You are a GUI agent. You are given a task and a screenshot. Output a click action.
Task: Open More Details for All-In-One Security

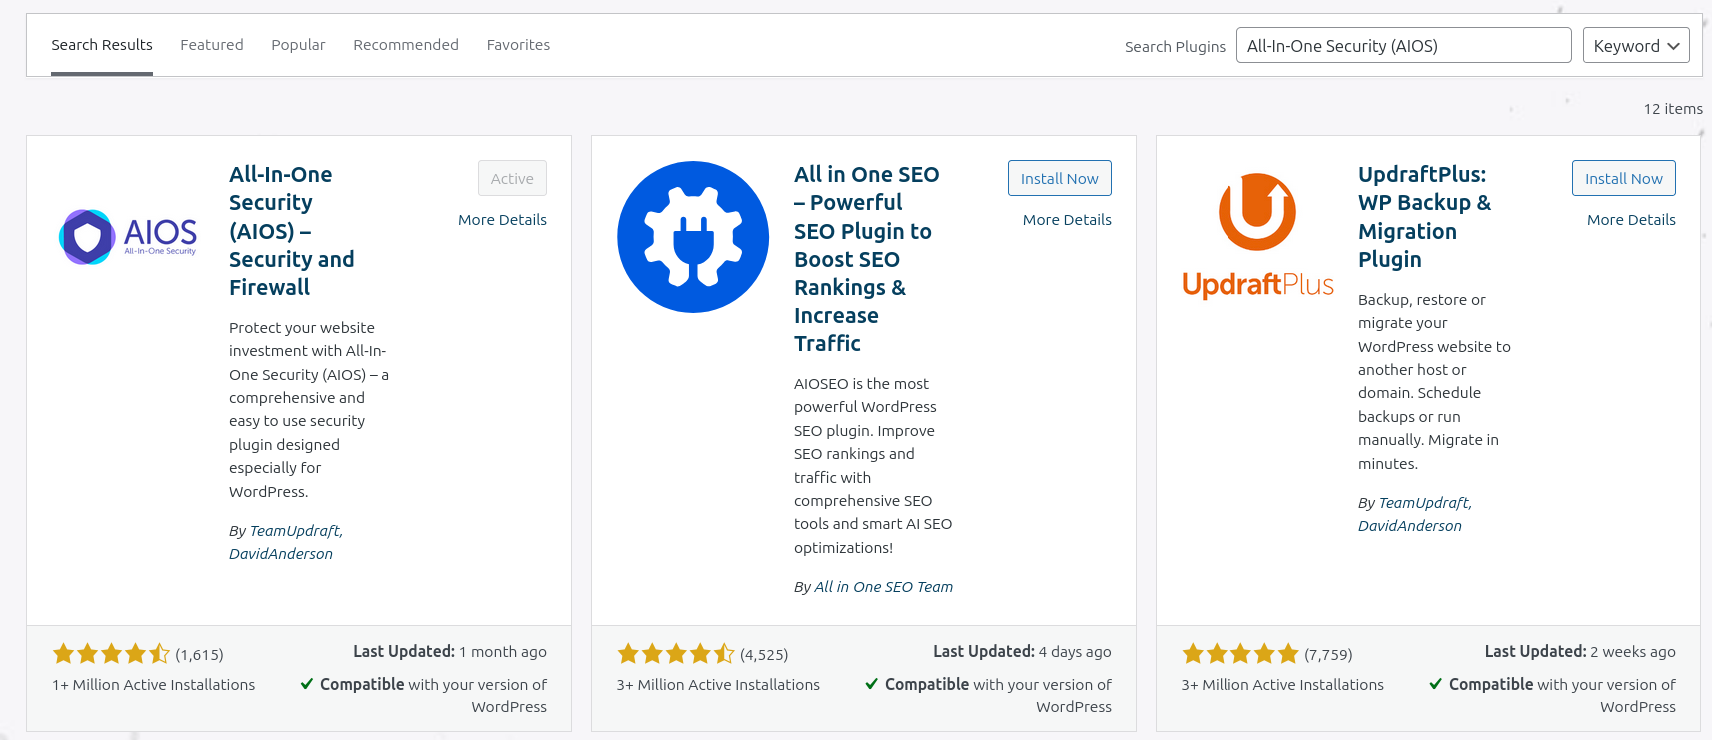502,220
